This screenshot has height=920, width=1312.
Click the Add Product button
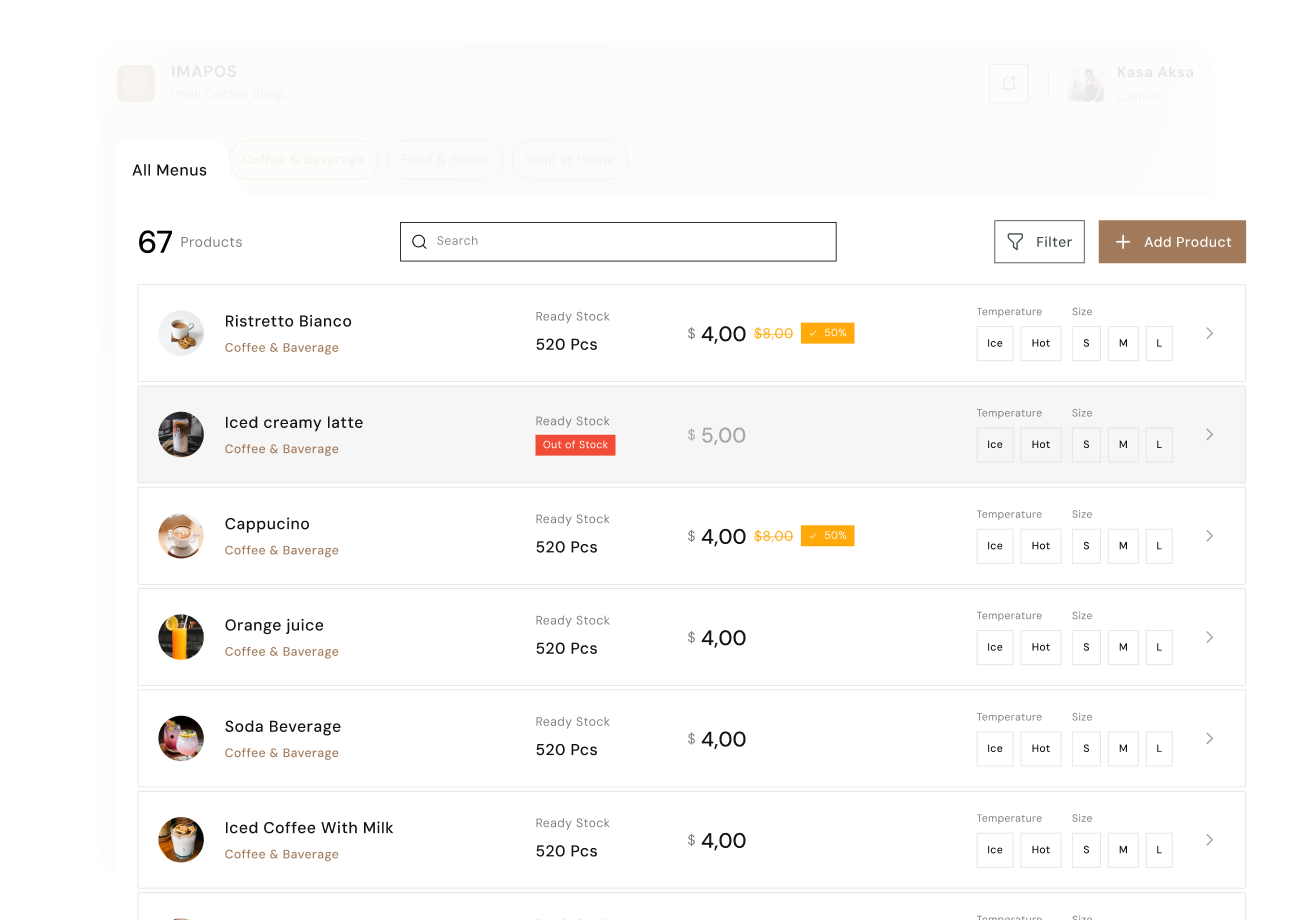coord(1172,241)
